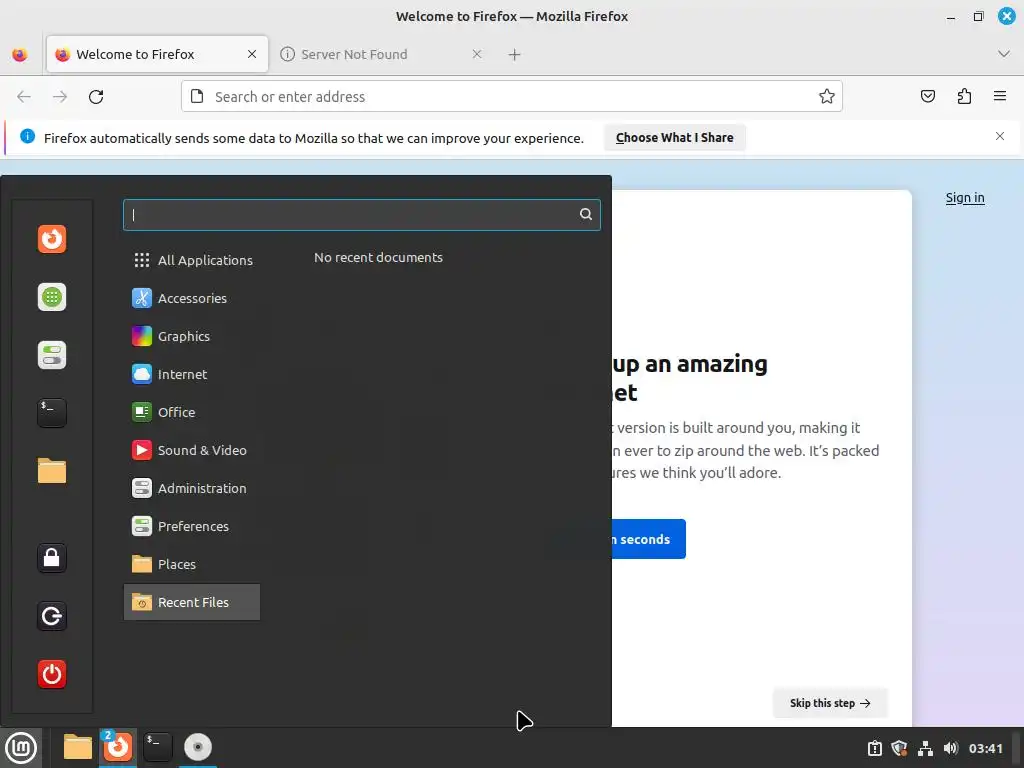Dismiss the data sharing notification bar
1024x768 pixels.
pos(1000,136)
